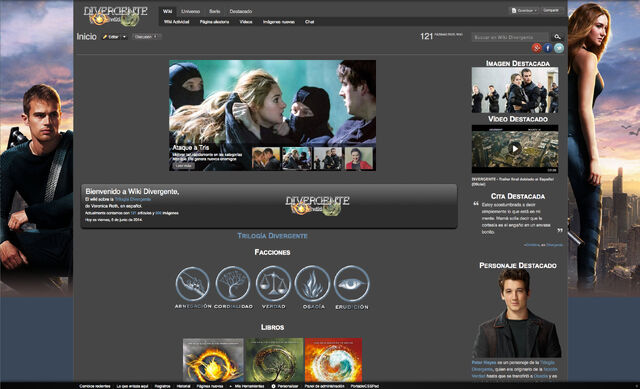The width and height of the screenshot is (640, 389).
Task: Open Páginas nuevas in bottom toolbar
Action: 210,386
